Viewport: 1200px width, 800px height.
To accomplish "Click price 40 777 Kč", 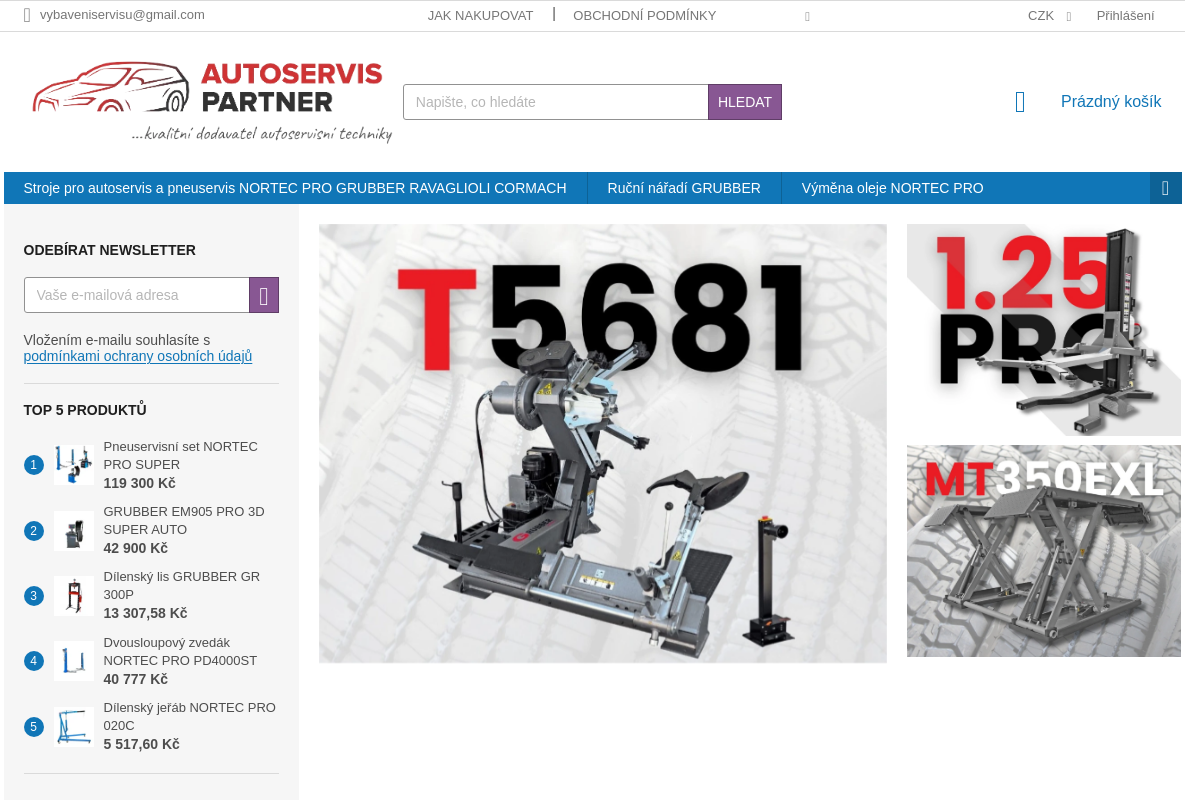I will tap(136, 680).
